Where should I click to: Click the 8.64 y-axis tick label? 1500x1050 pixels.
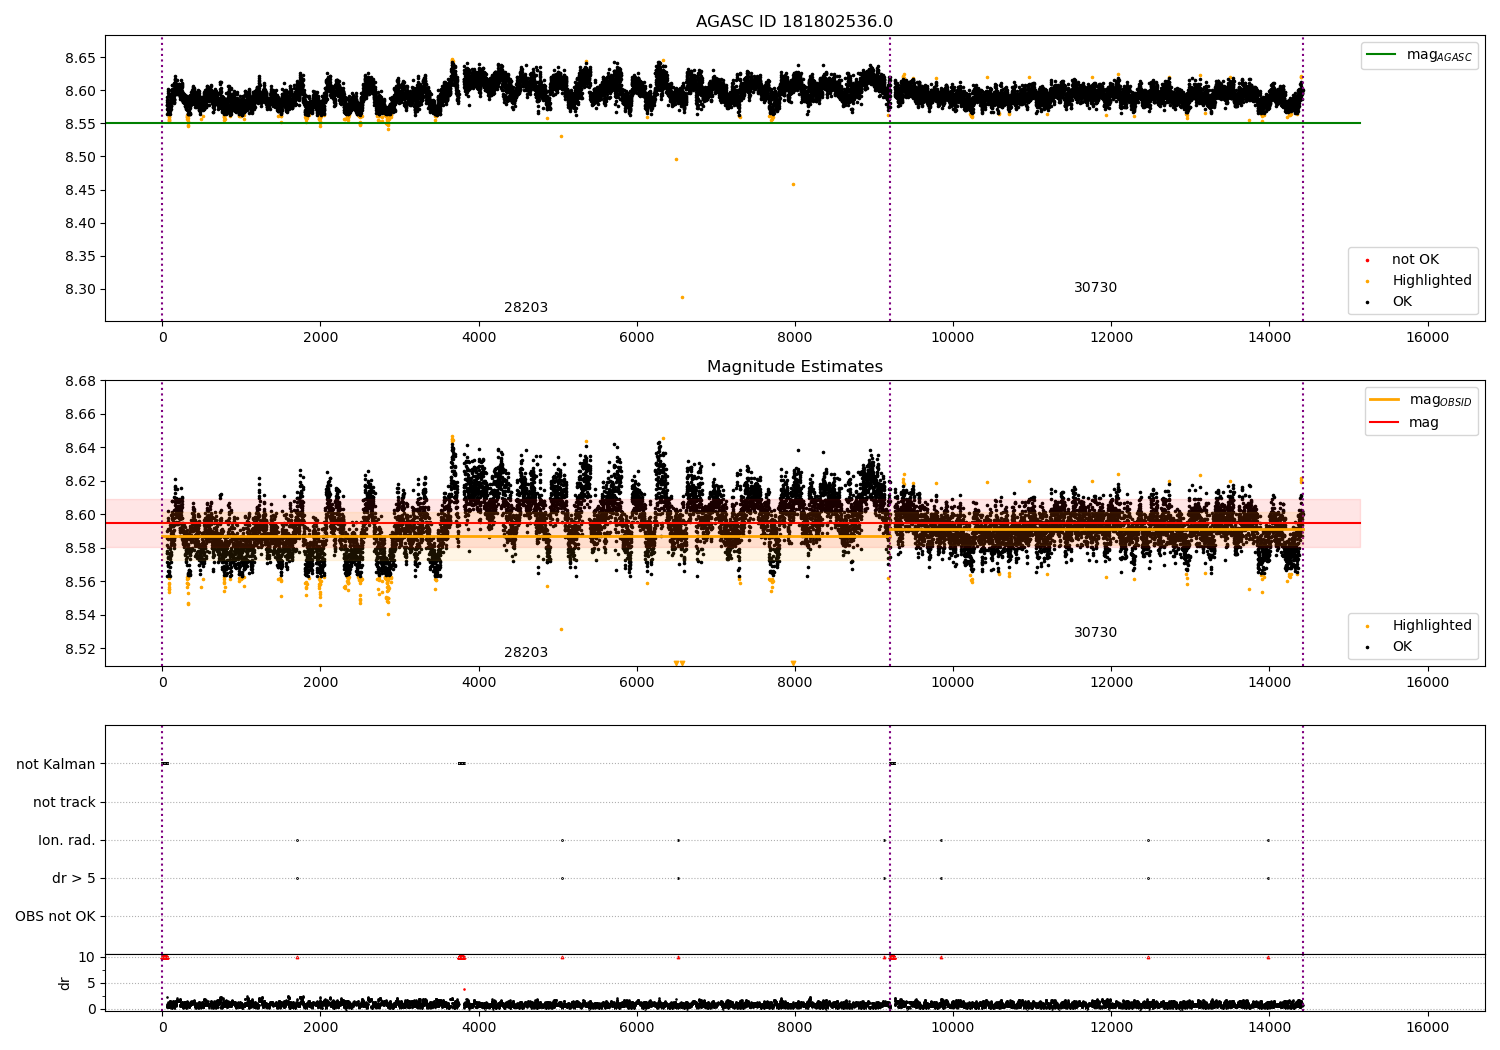80,448
